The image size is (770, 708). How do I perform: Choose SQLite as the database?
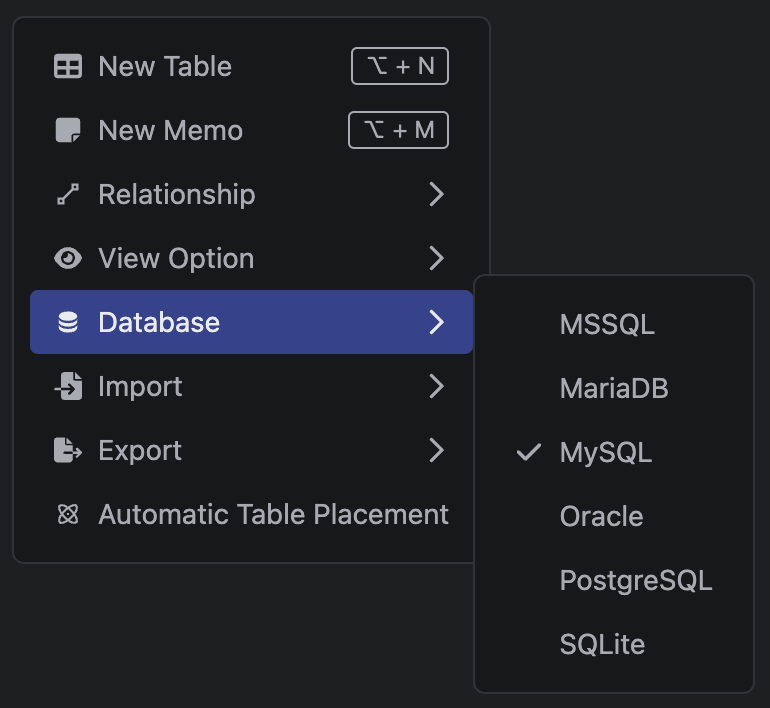(602, 645)
